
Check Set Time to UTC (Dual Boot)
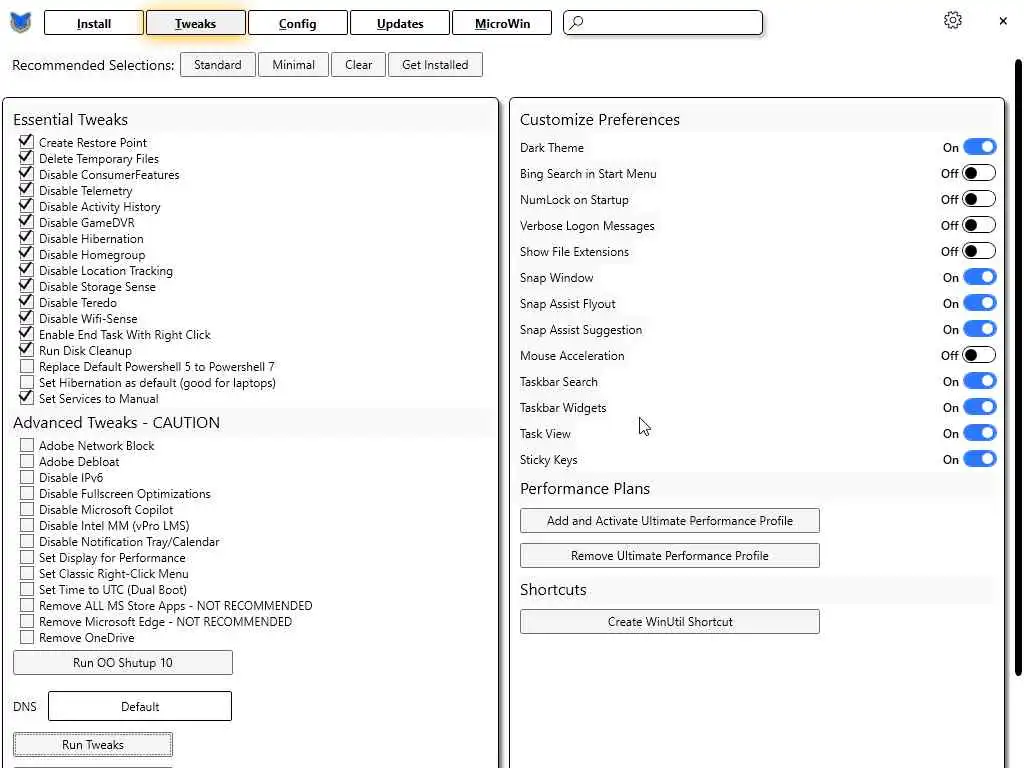pyautogui.click(x=27, y=589)
